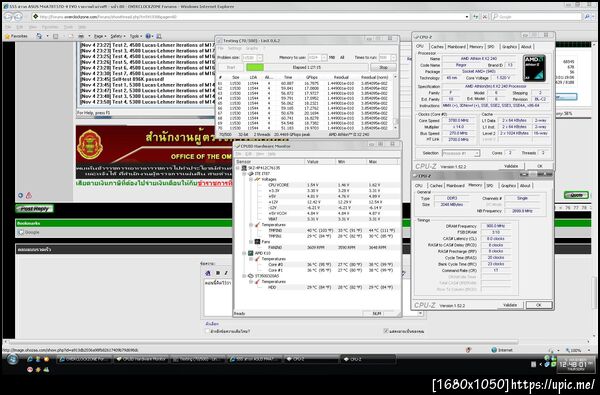
Task: Click the Fans icon in HWMonitor
Action: click(257, 242)
